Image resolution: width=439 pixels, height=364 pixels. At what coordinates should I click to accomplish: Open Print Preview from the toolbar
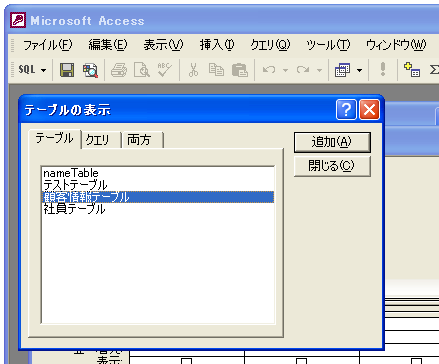[x=142, y=70]
